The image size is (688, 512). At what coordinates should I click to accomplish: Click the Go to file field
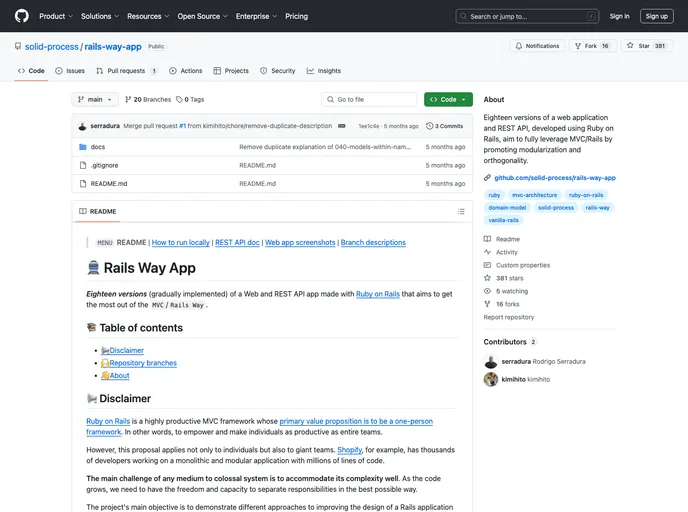(x=370, y=100)
